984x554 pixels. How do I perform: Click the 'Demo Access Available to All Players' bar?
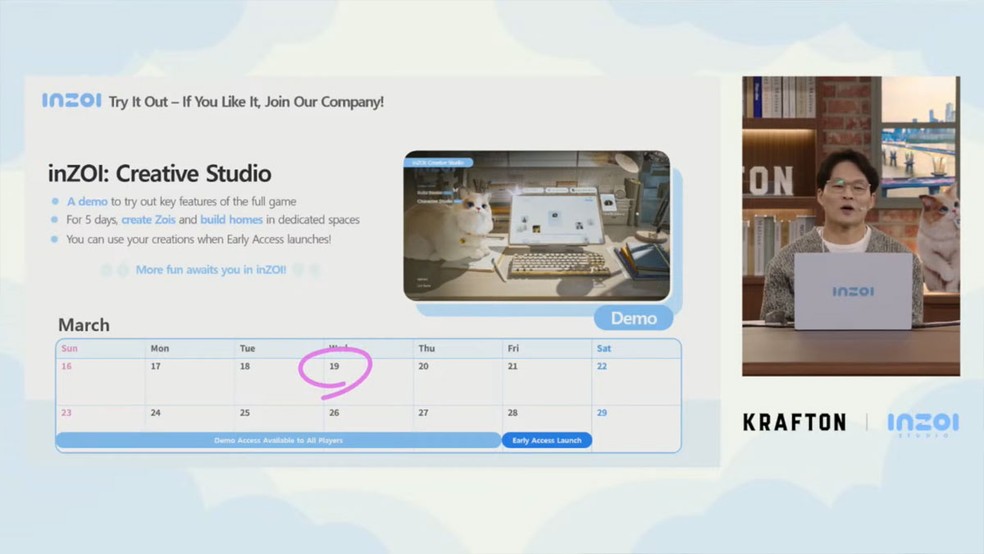click(279, 440)
